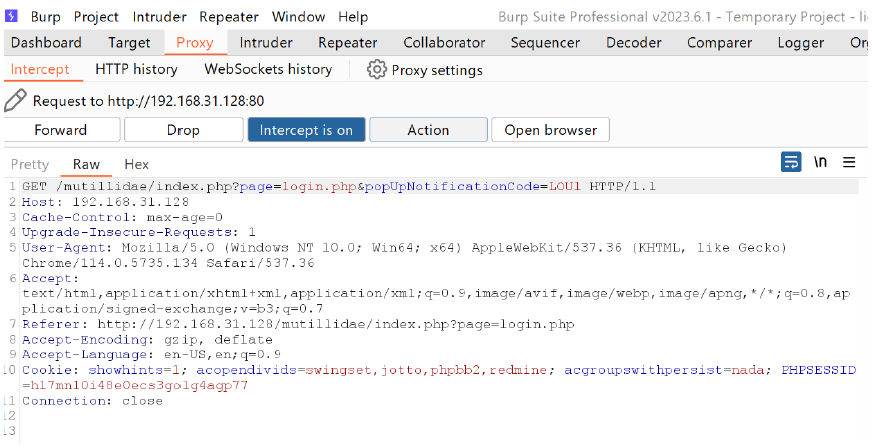Open the Logger tab

pos(801,43)
